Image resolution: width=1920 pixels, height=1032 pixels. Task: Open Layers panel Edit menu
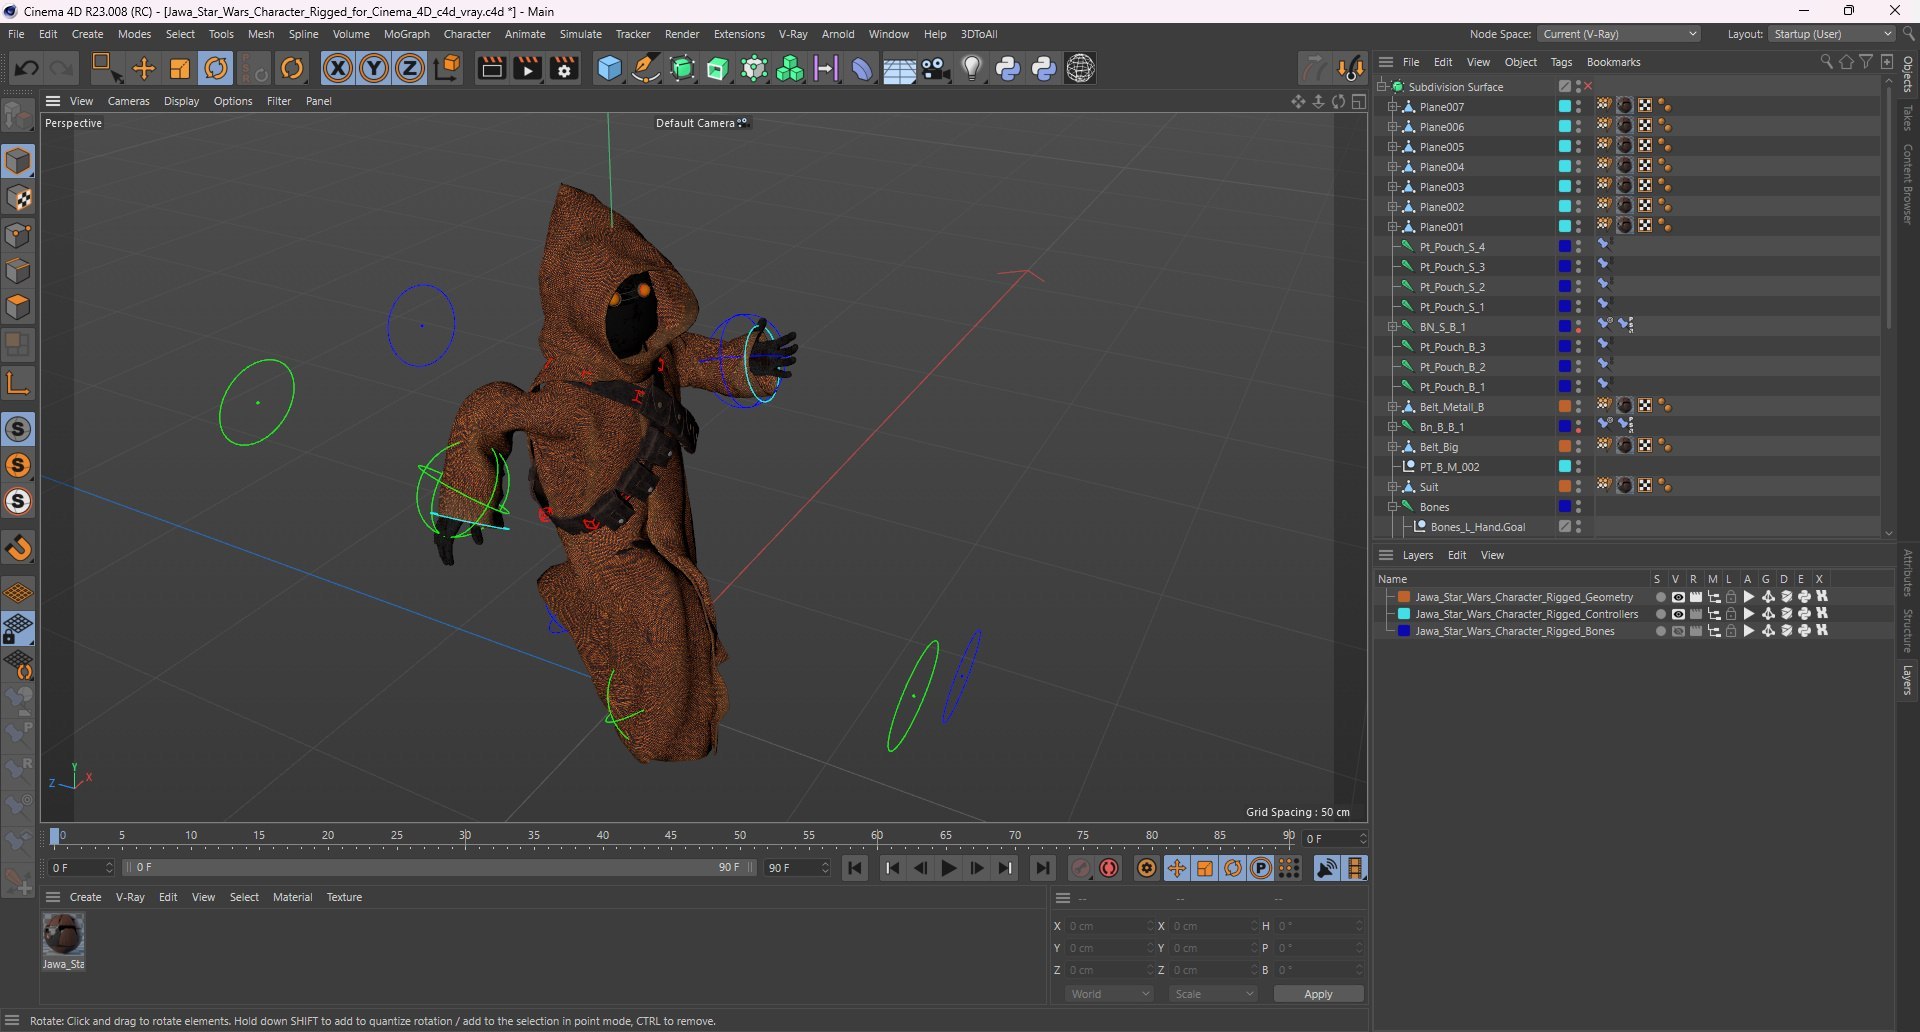pos(1457,555)
